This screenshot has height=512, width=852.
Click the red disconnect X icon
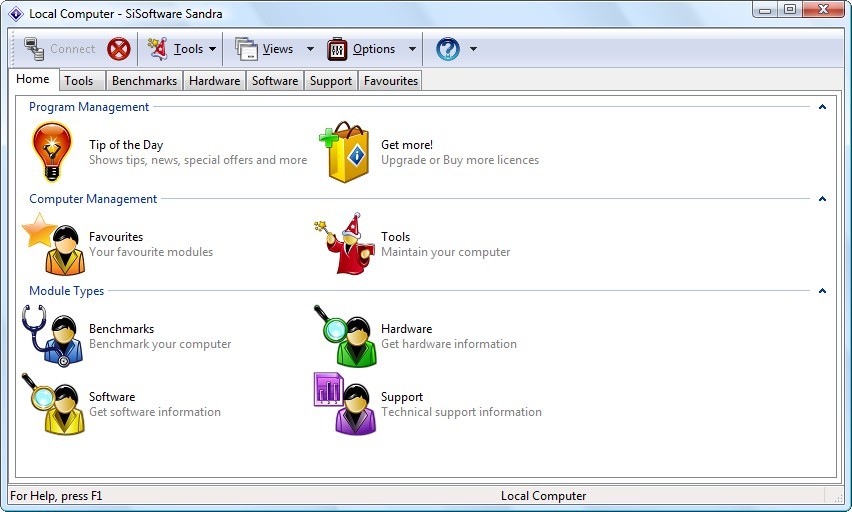click(x=118, y=49)
